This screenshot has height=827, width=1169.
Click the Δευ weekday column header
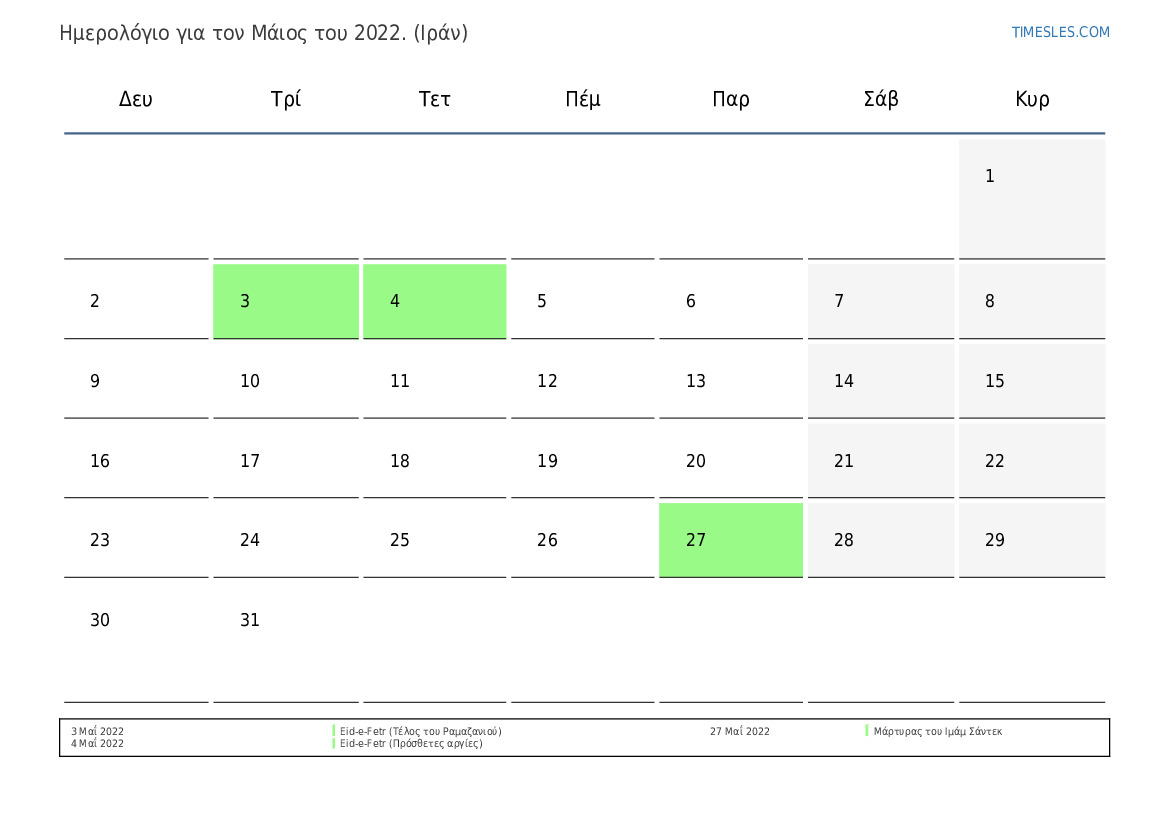136,99
